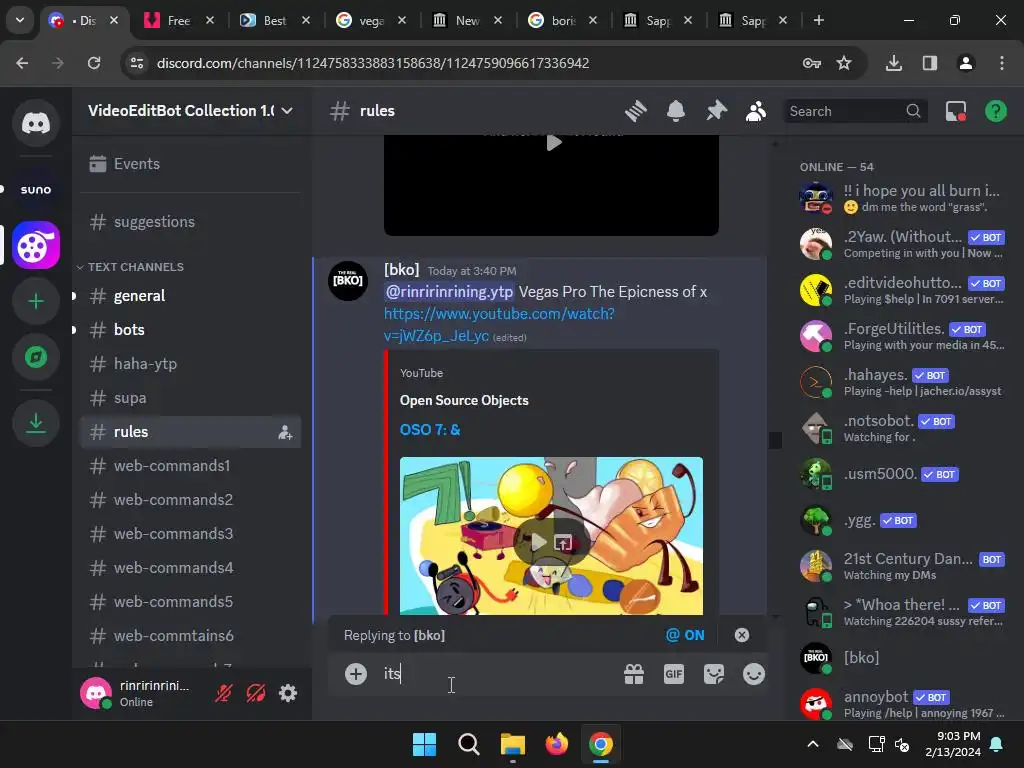
Task: Play the black video above the message
Action: [552, 142]
